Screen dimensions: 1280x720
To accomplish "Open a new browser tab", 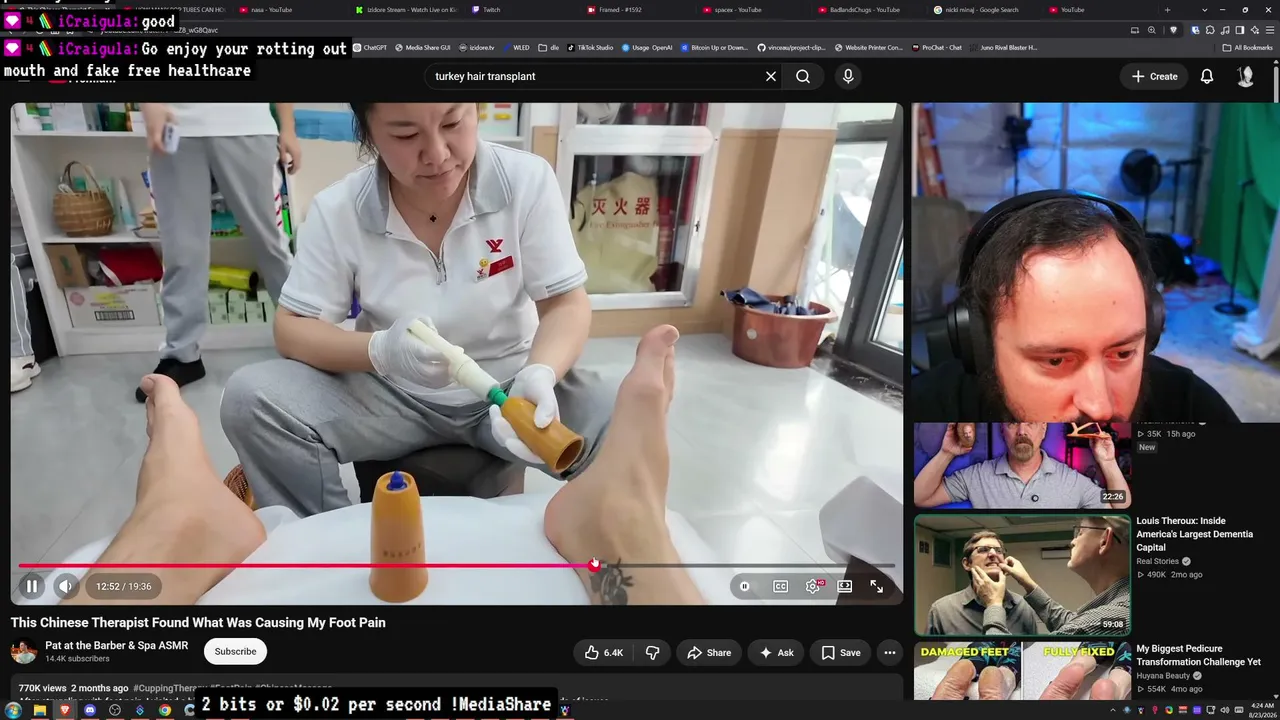I will tap(1167, 10).
